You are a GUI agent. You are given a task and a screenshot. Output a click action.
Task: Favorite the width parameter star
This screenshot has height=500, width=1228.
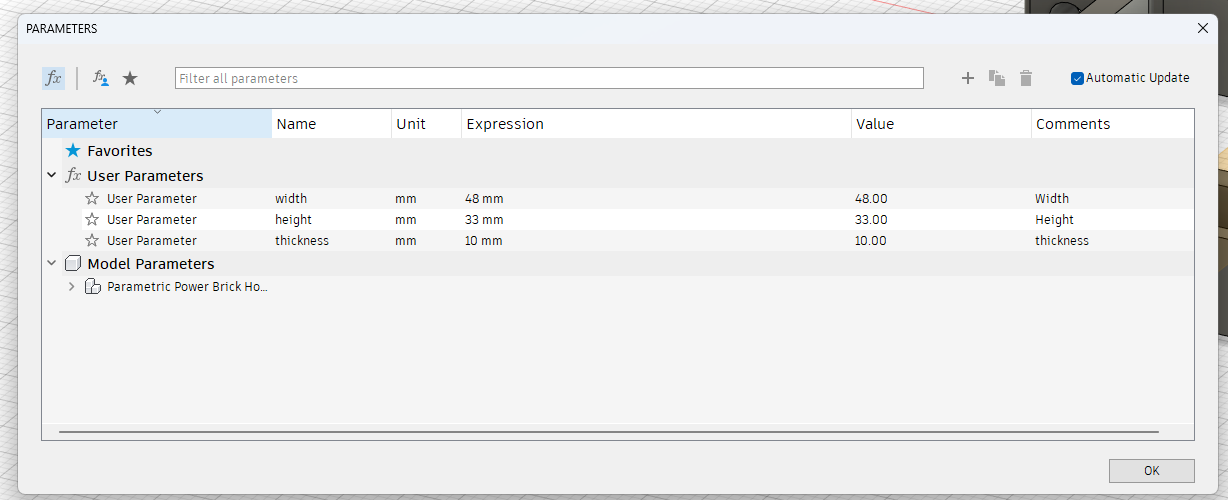[92, 199]
